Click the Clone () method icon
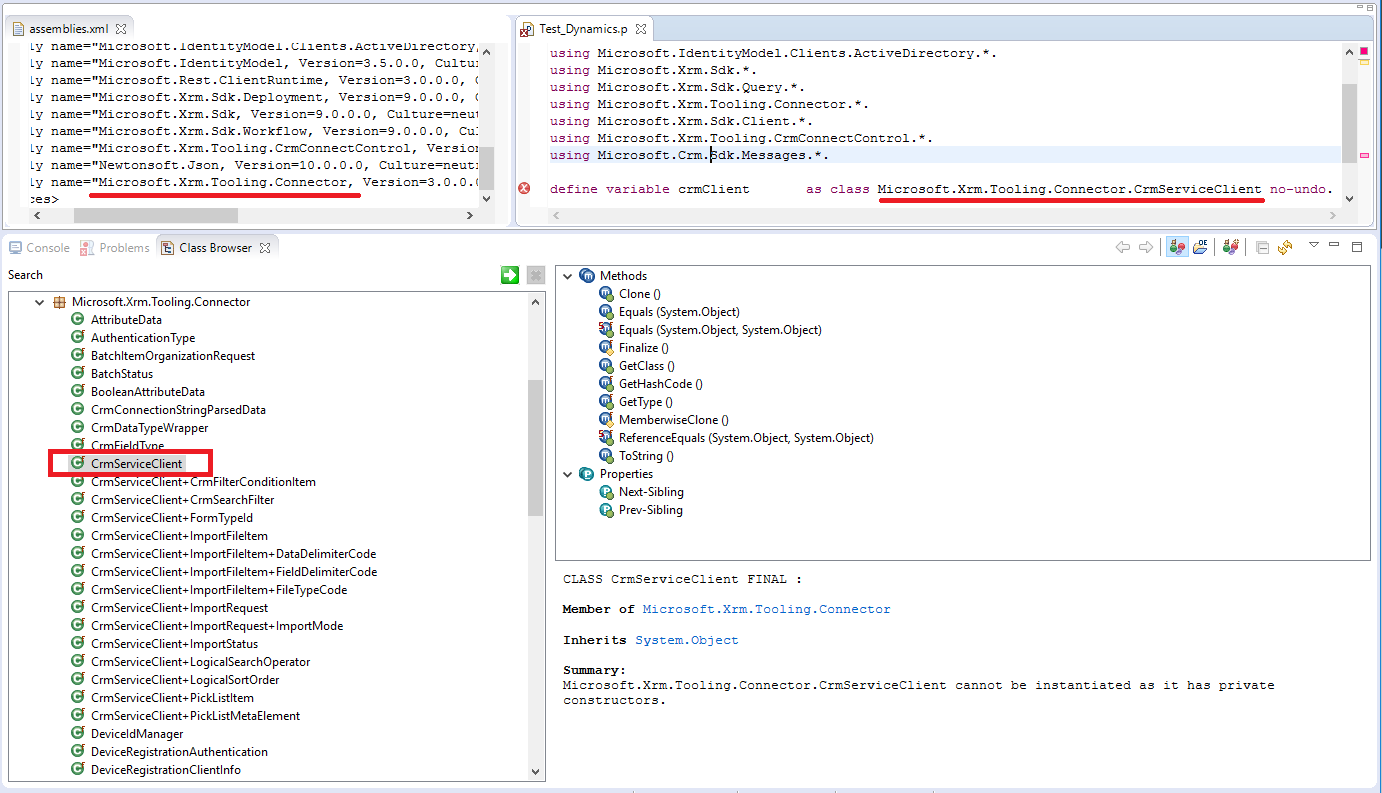The width and height of the screenshot is (1382, 793). tap(605, 294)
